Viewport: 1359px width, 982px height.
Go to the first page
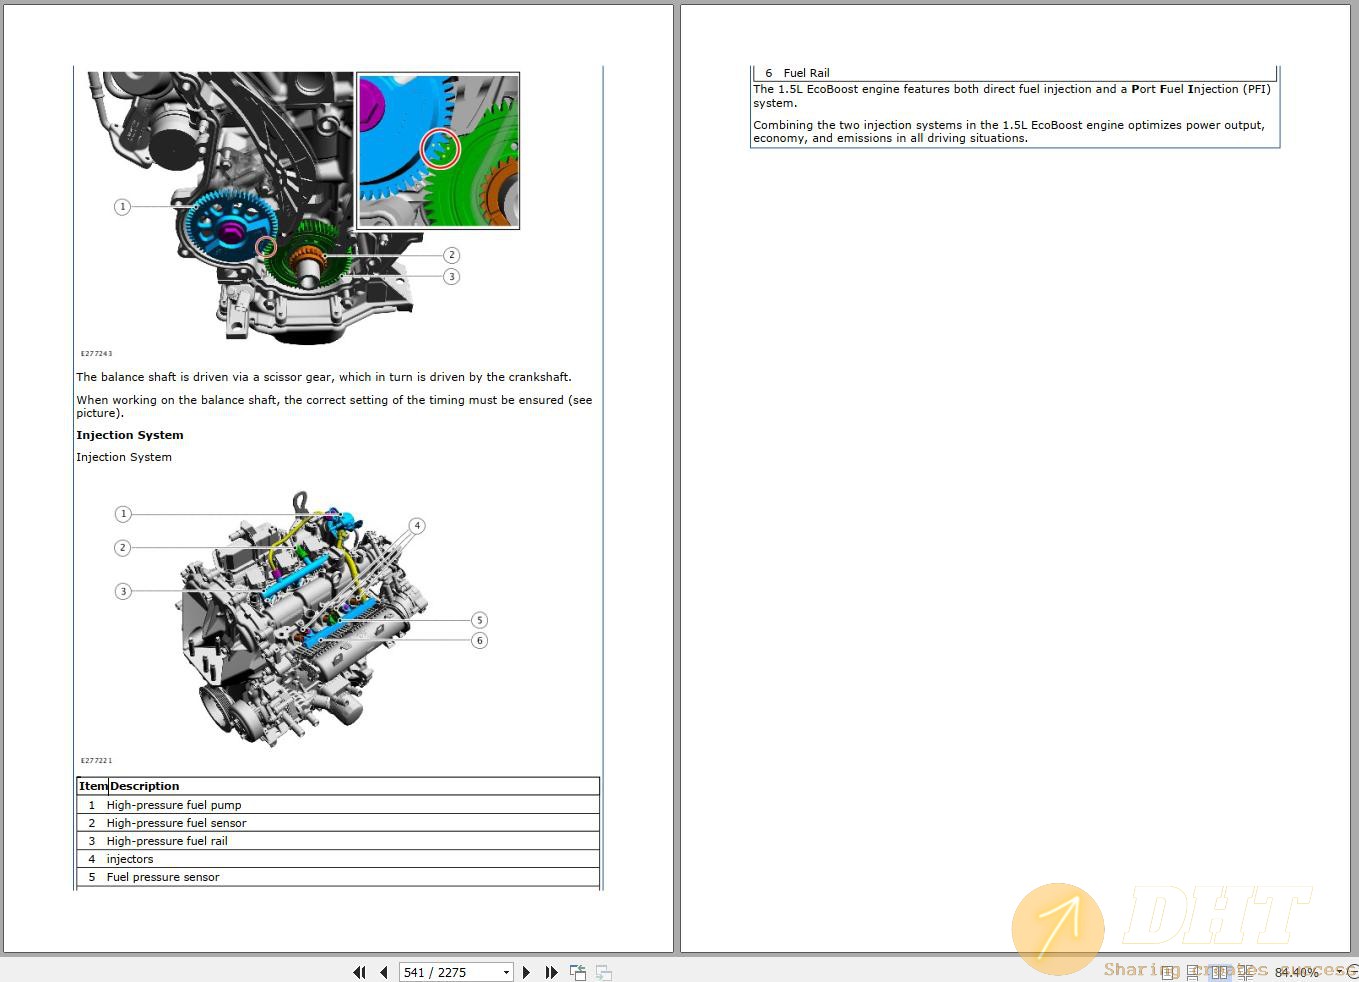coord(359,972)
